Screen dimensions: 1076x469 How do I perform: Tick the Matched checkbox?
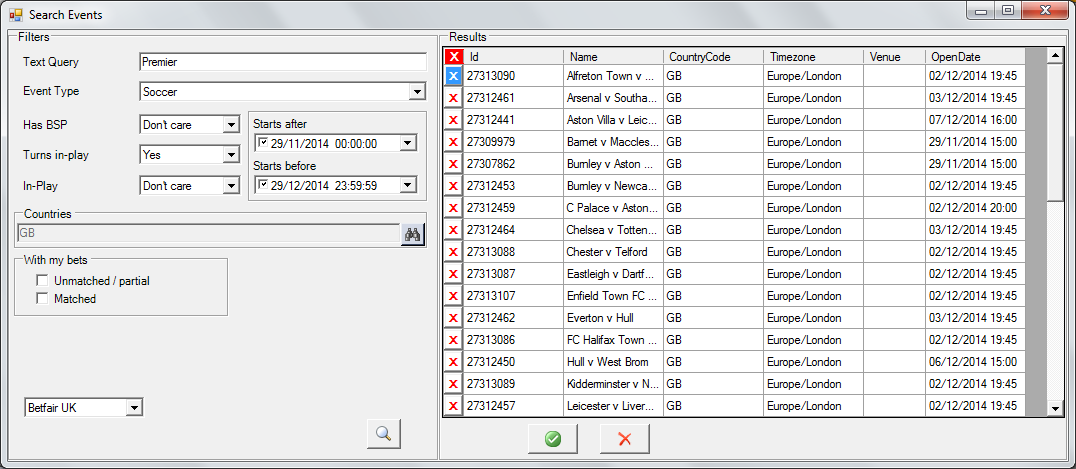(43, 298)
